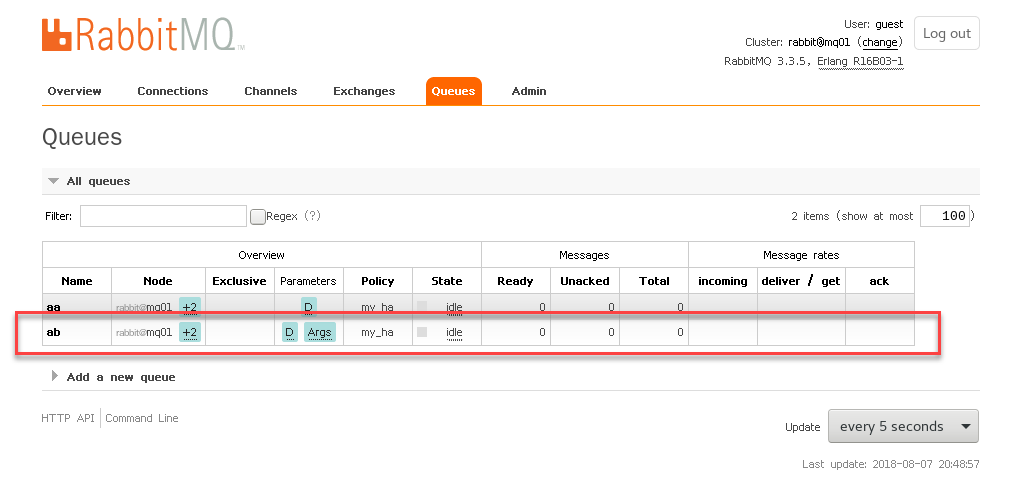Click the cluster change link

click(880, 42)
